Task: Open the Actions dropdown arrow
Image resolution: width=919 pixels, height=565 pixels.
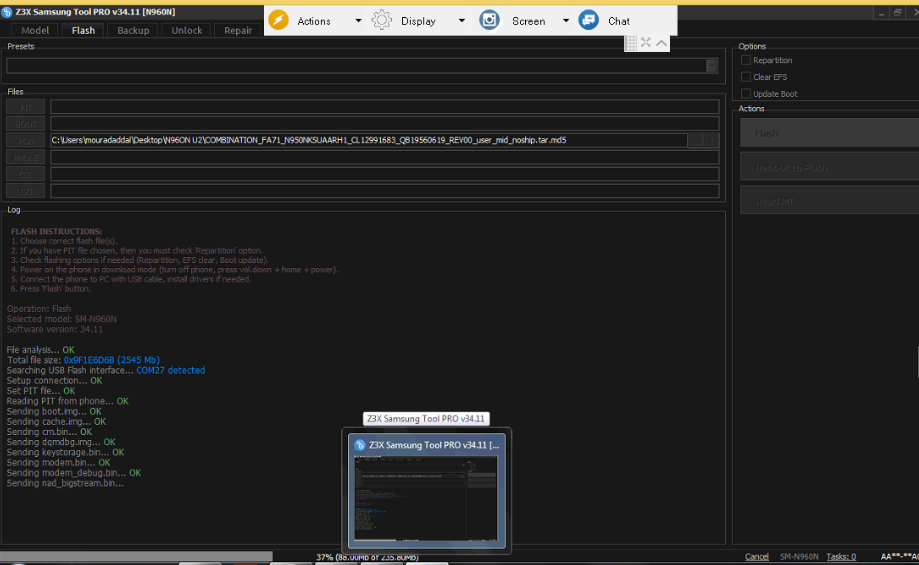Action: [358, 21]
